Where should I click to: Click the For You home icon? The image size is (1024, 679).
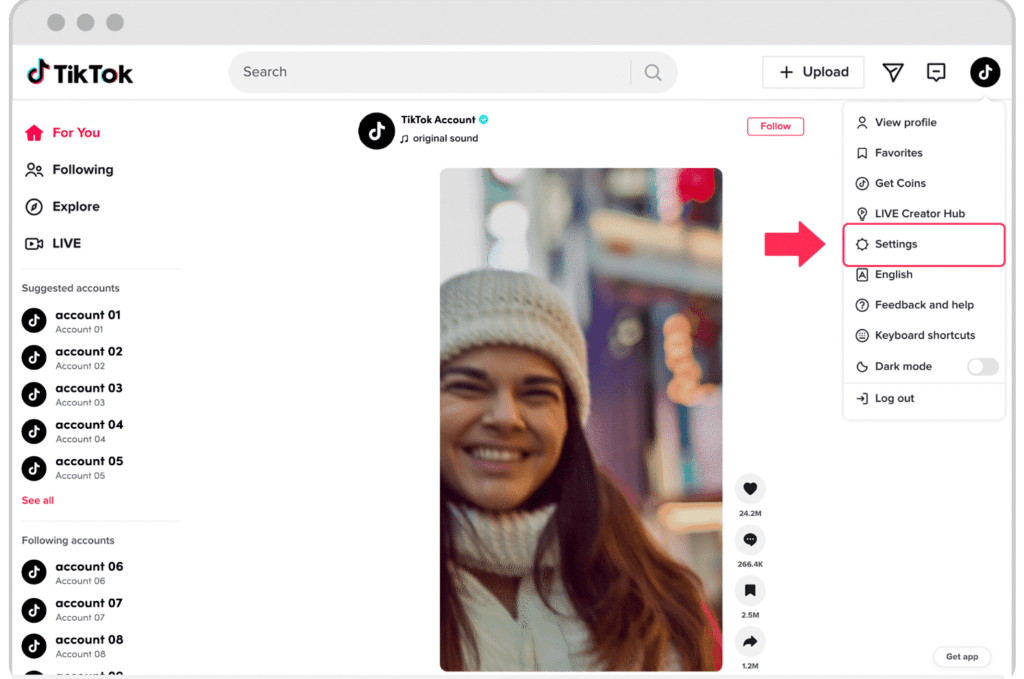tap(34, 133)
